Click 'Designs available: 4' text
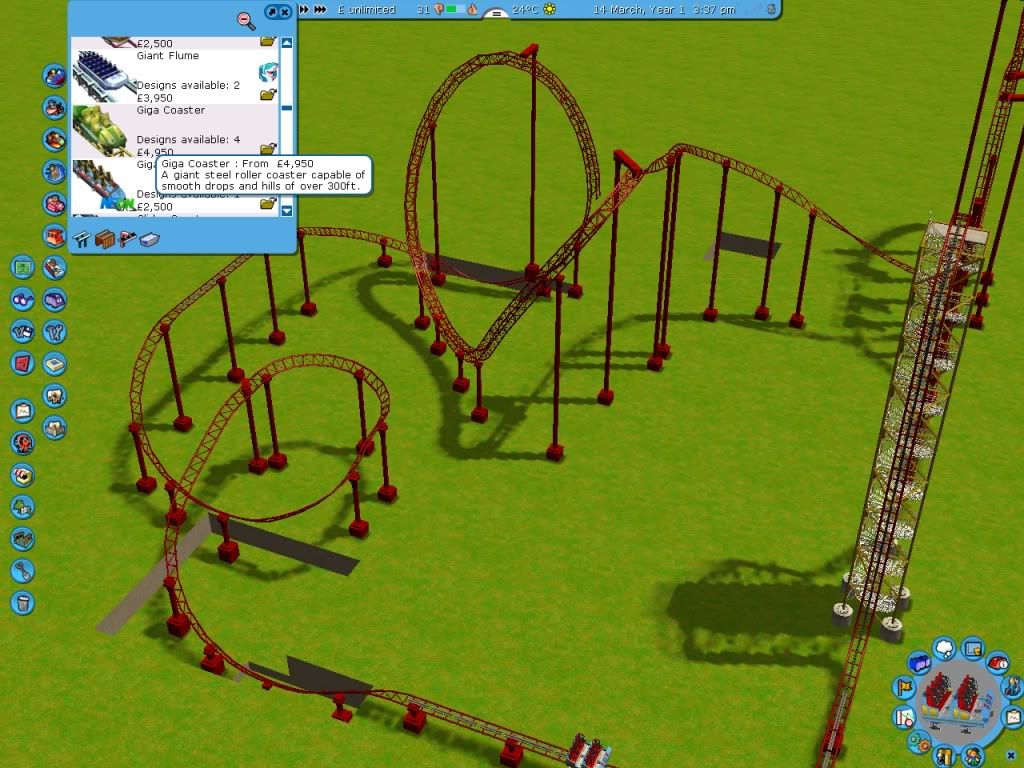Screen dimensions: 1024x768 coord(188,140)
